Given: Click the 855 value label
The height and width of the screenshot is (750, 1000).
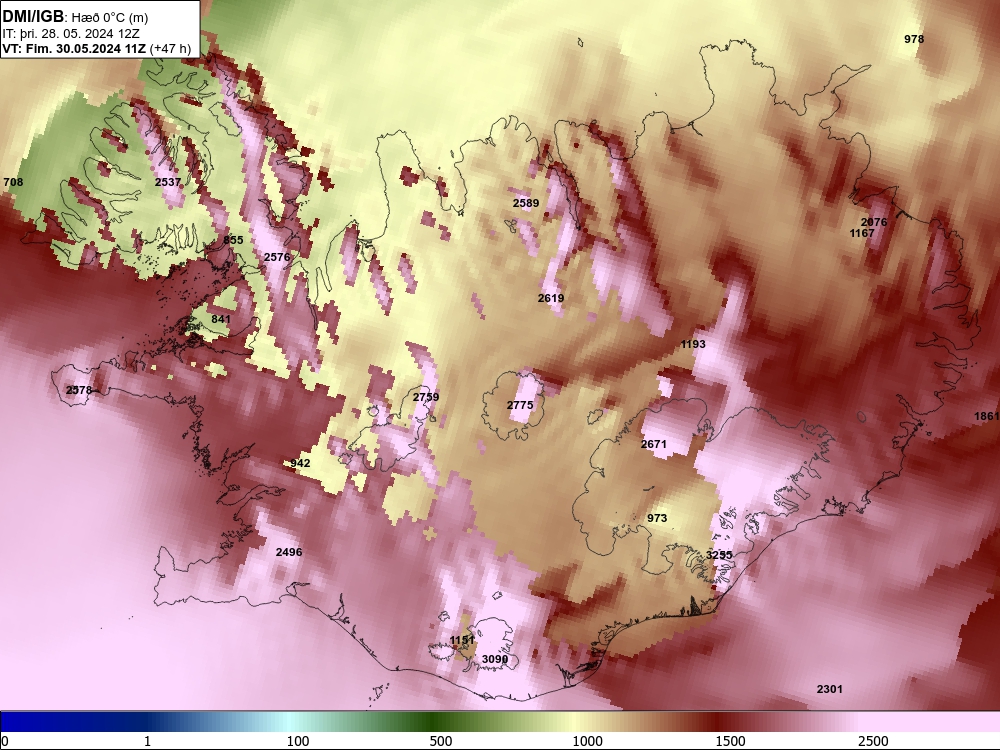Looking at the screenshot, I should pos(233,240).
